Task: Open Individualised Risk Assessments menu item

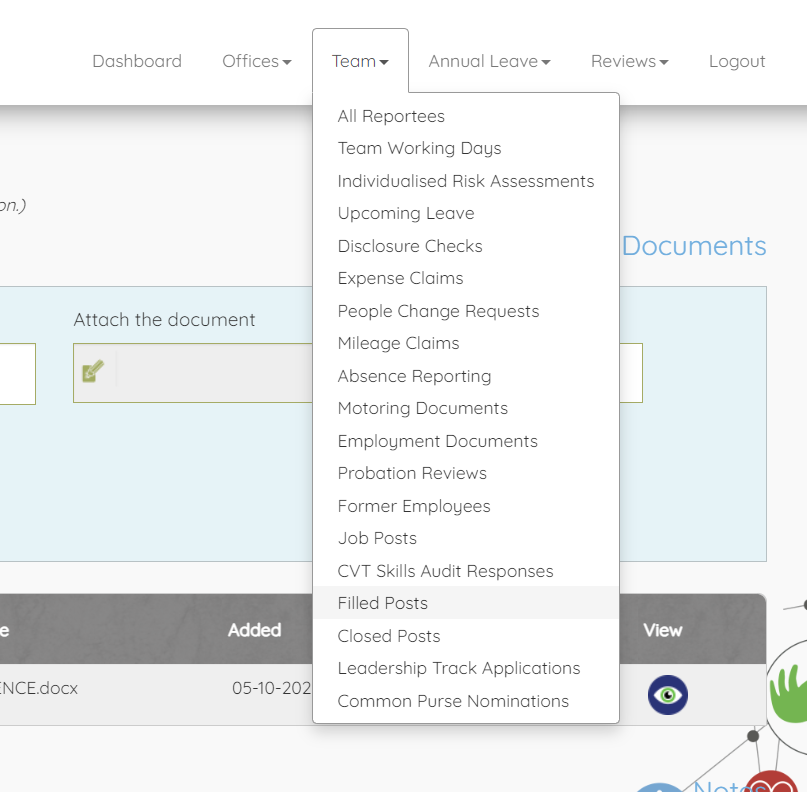Action: click(465, 181)
